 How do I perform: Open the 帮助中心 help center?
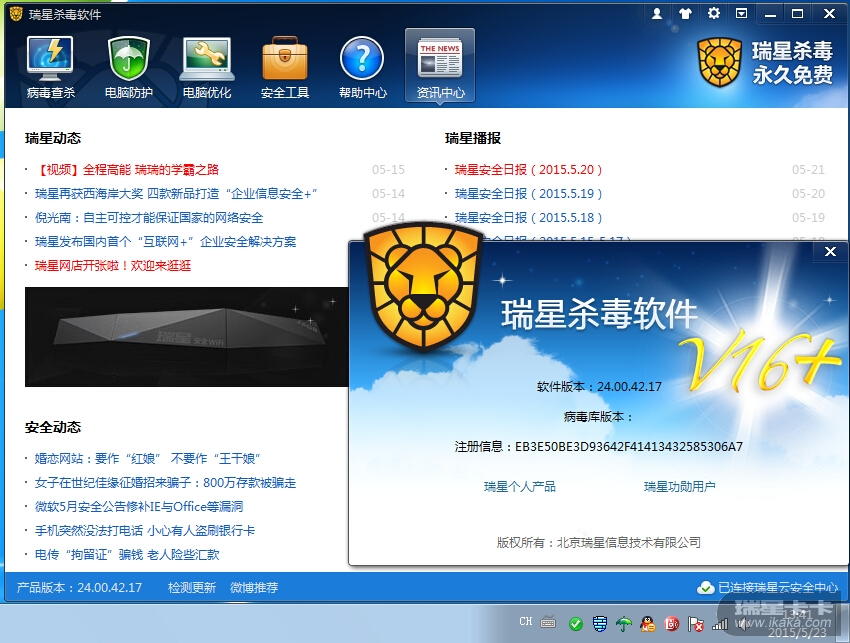click(x=363, y=68)
